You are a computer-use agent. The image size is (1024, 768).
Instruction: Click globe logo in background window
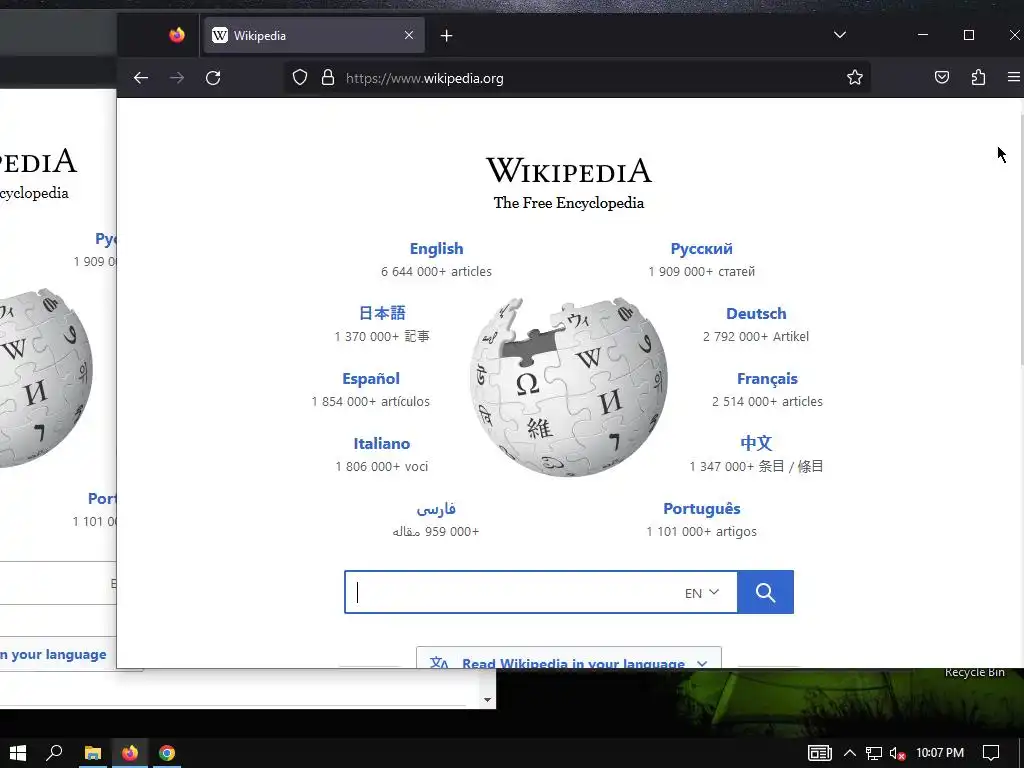point(44,378)
